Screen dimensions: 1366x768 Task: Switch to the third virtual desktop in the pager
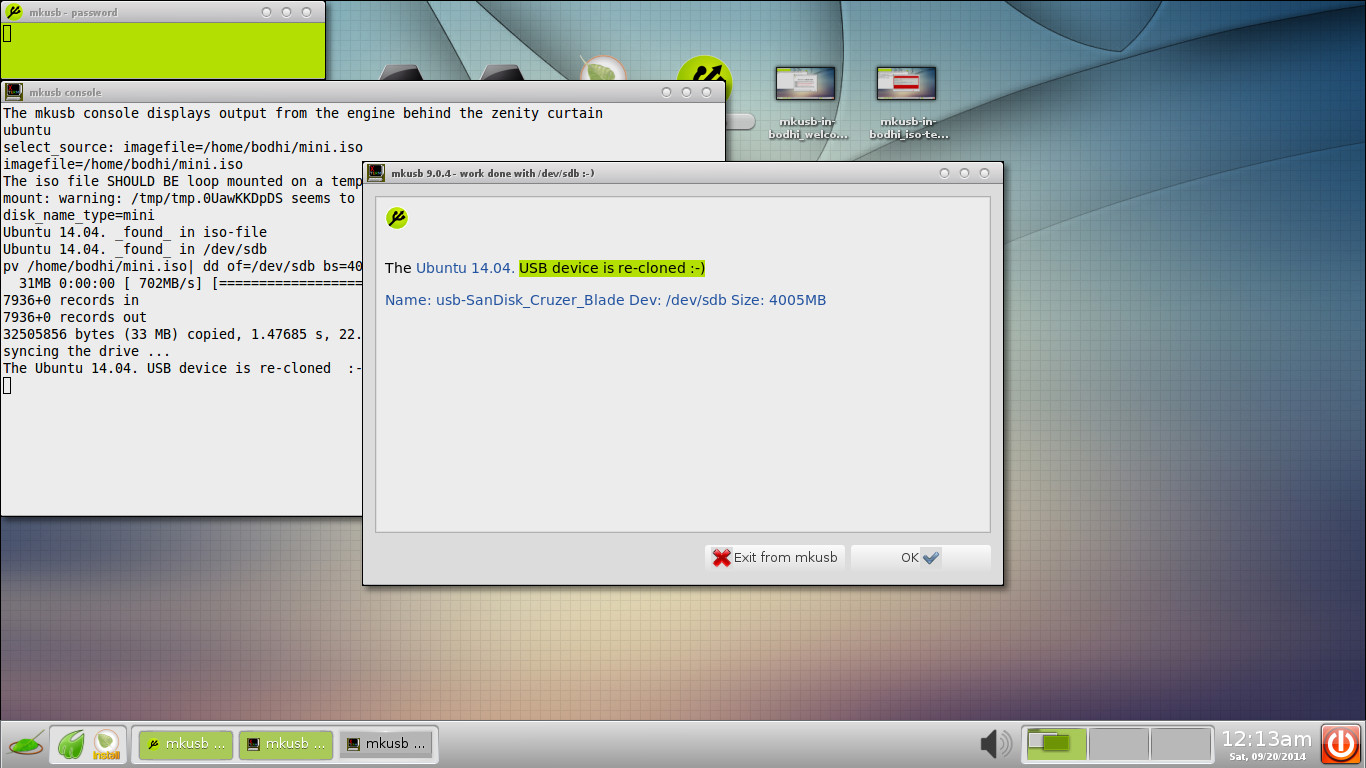click(x=1181, y=744)
